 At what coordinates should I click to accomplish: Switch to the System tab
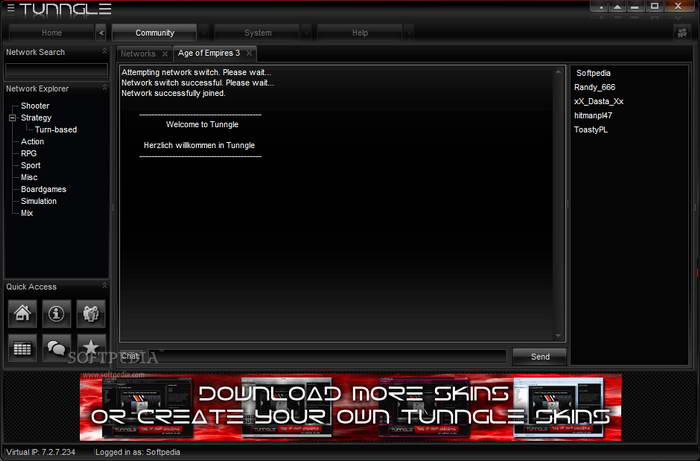(257, 33)
